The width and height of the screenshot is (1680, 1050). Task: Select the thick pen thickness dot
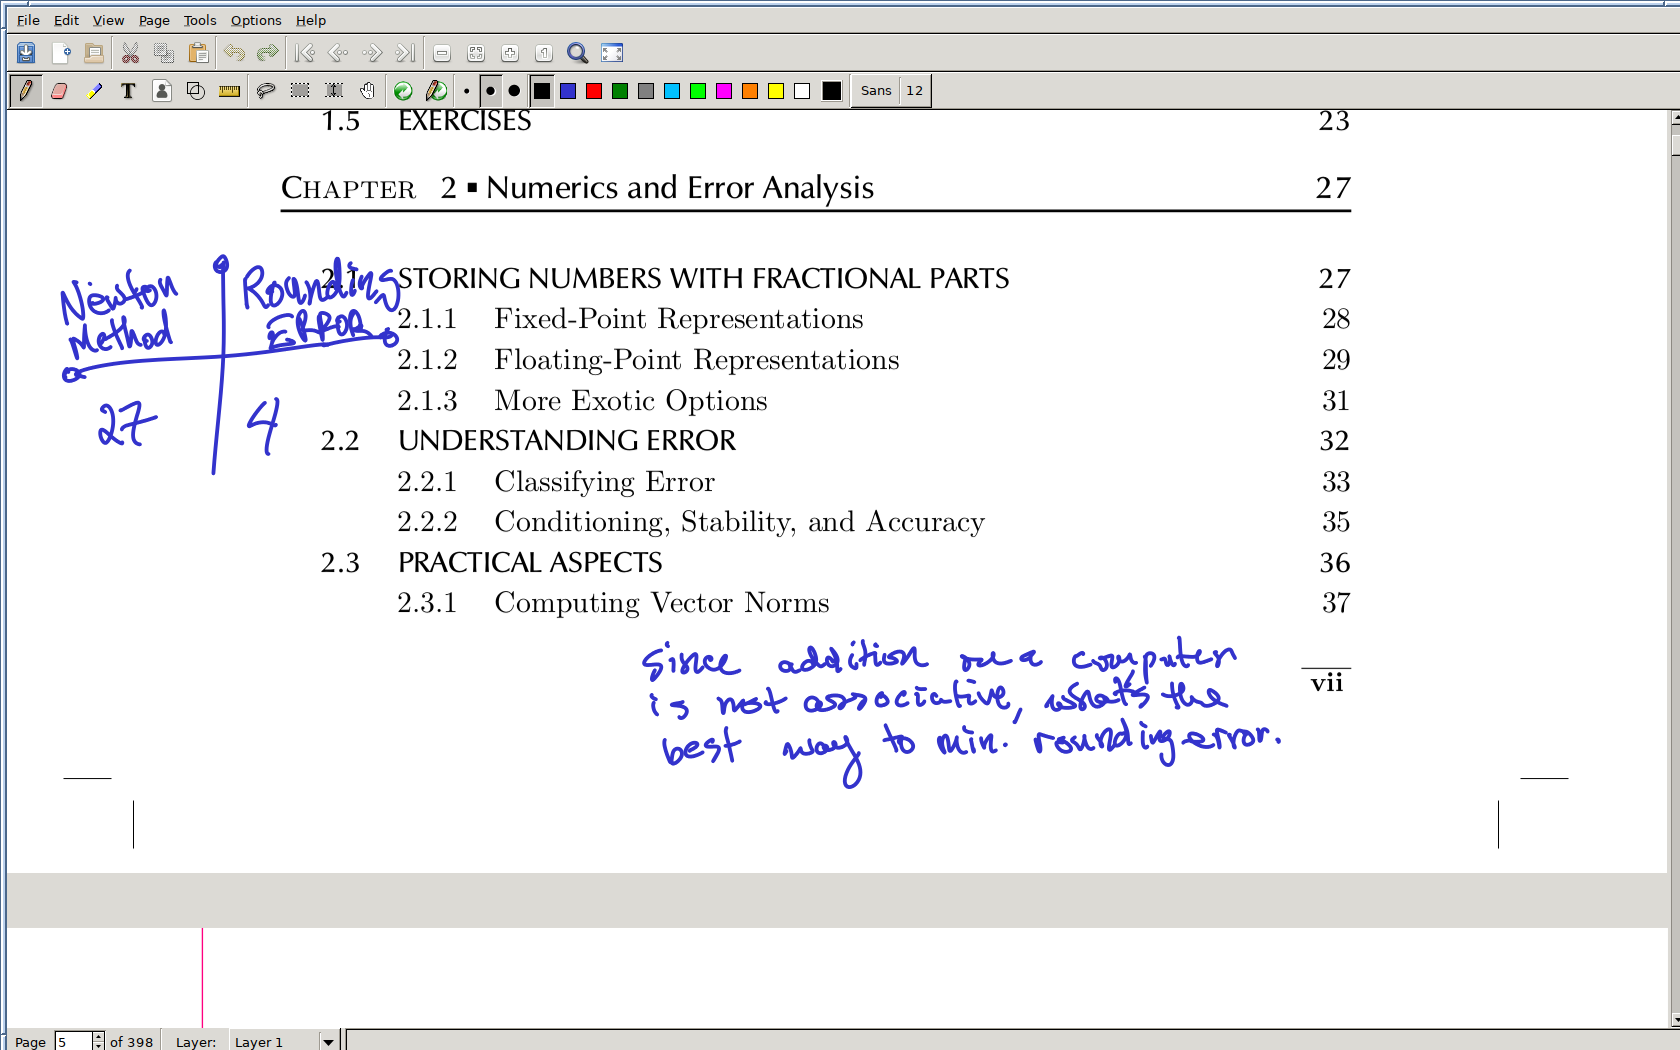click(x=514, y=91)
